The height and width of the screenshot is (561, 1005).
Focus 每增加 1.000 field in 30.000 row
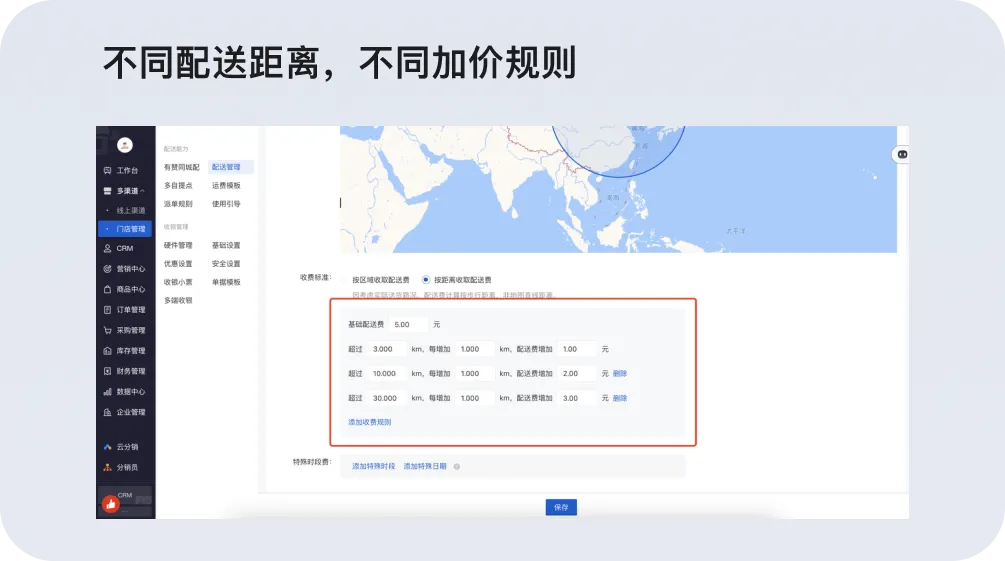[475, 398]
